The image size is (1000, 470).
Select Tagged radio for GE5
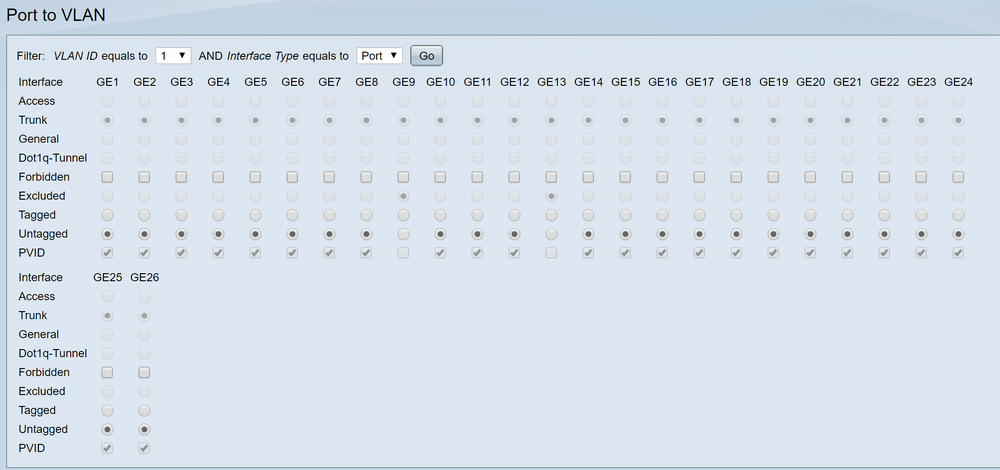255,215
